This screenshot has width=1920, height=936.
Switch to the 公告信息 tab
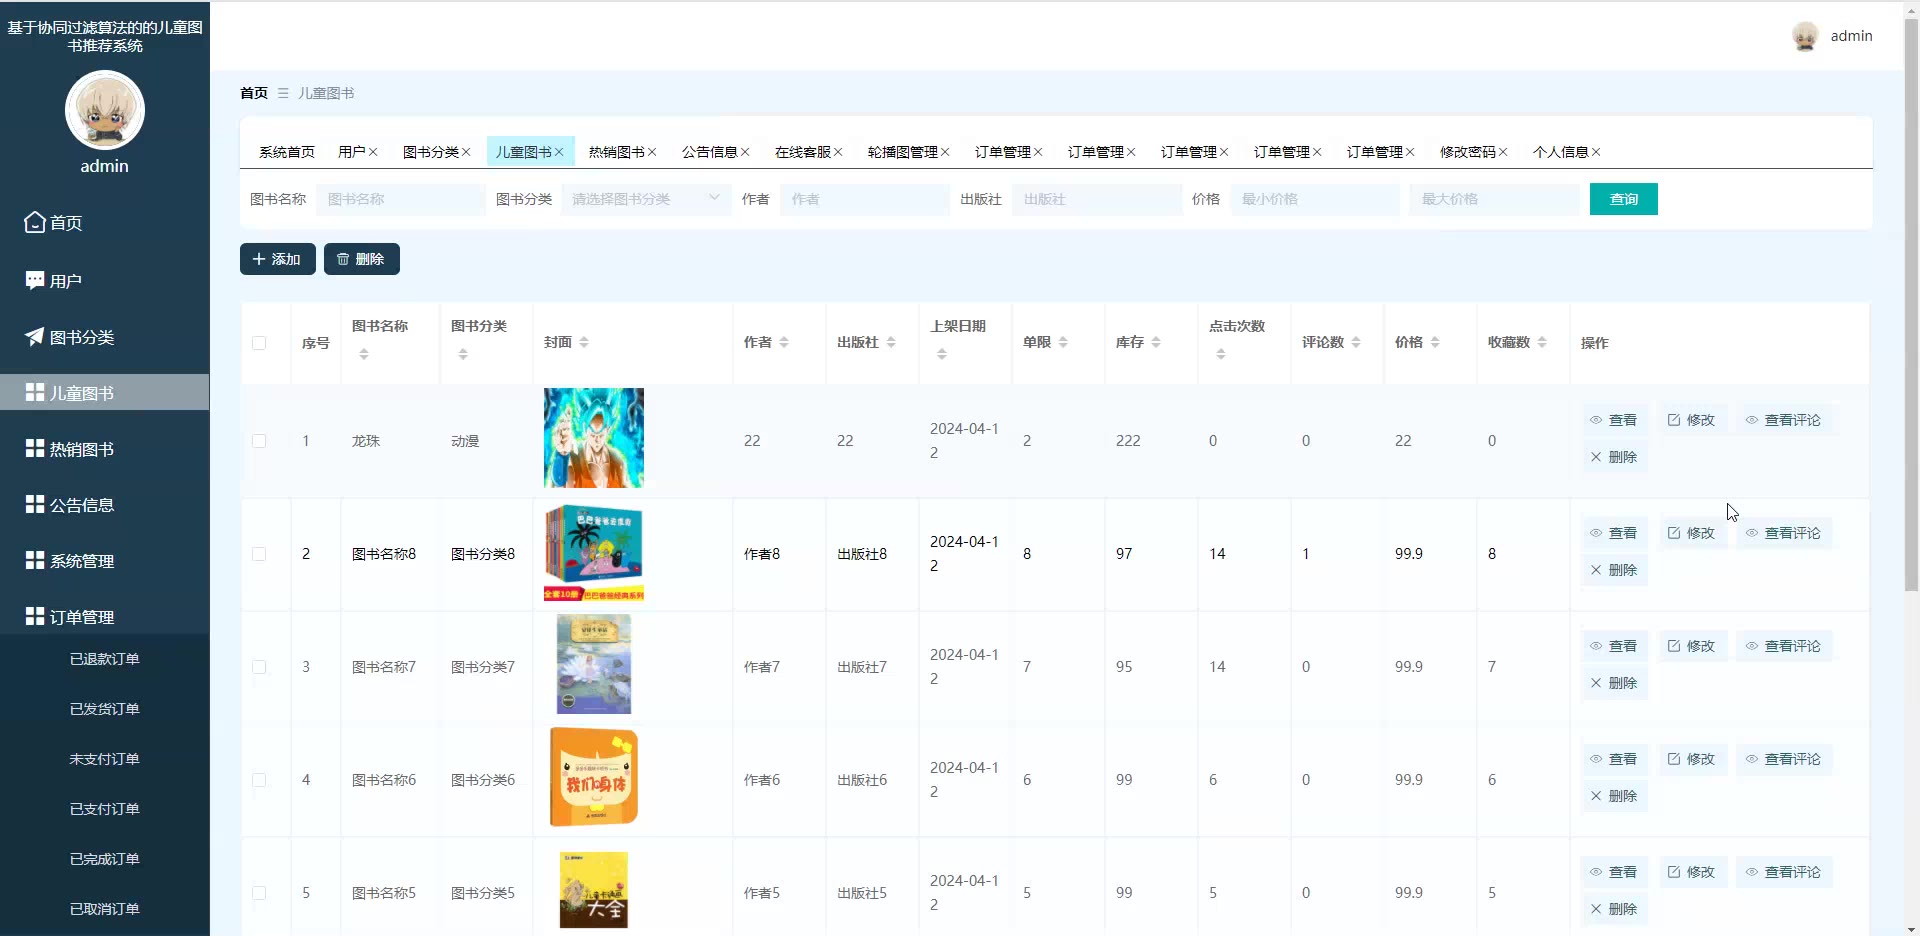coord(709,152)
